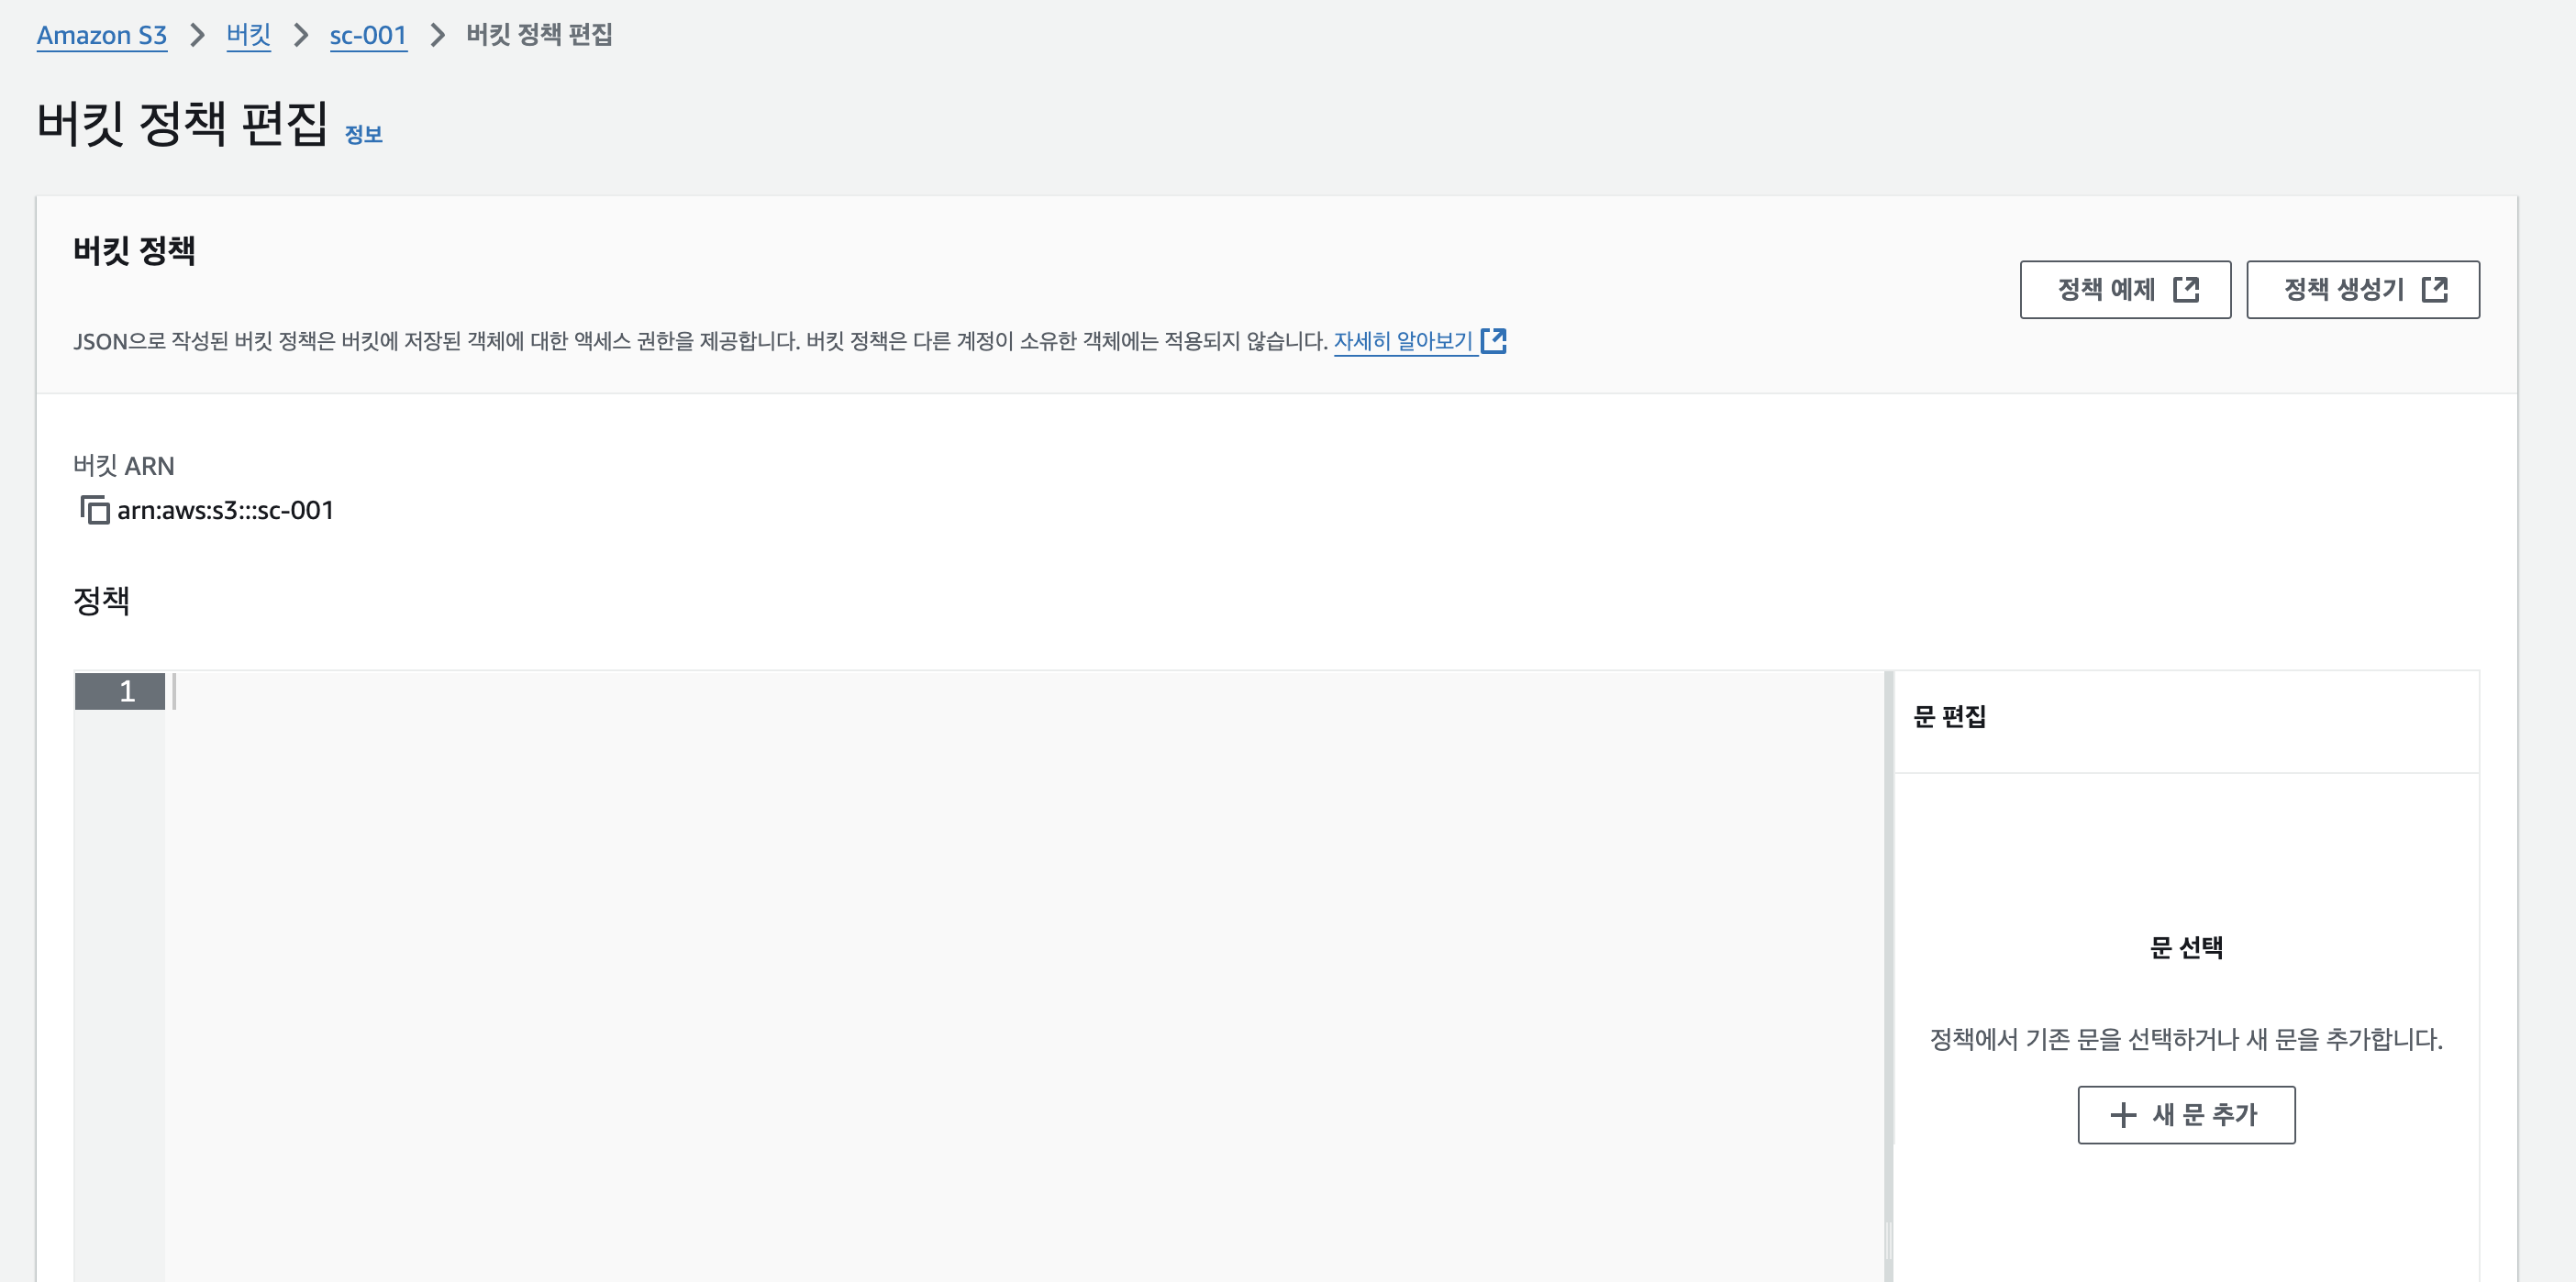
Task: Click the 버킷 정책 편집 breadcrumb text
Action: [539, 35]
